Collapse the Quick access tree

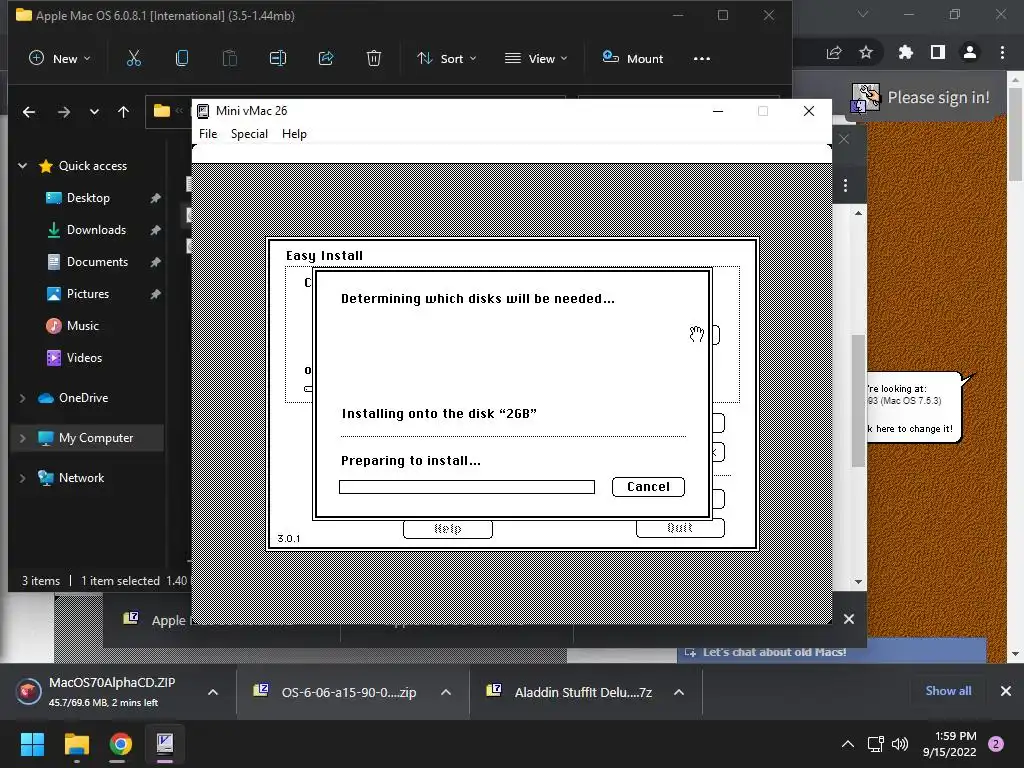point(22,166)
